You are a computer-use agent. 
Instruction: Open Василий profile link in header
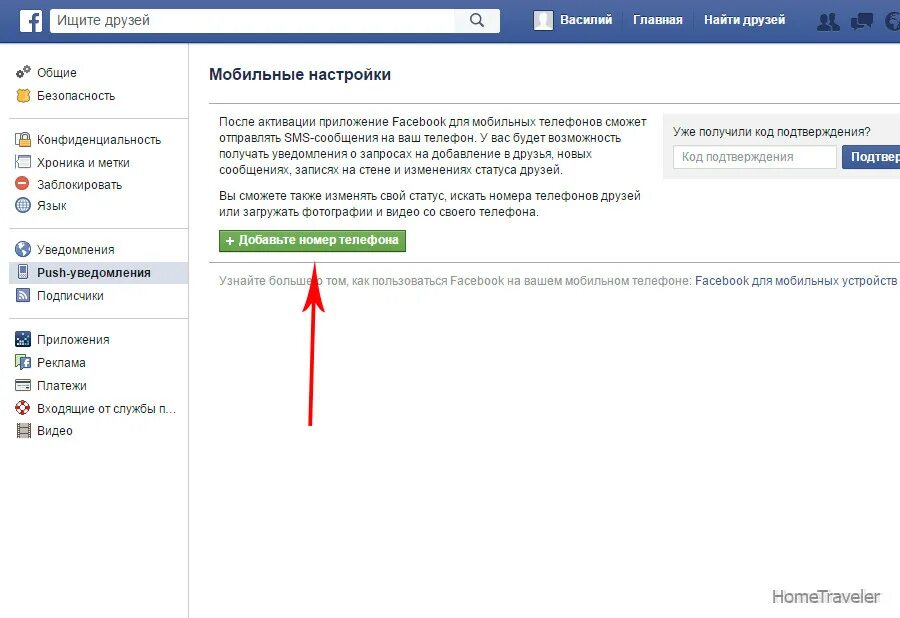(x=585, y=20)
